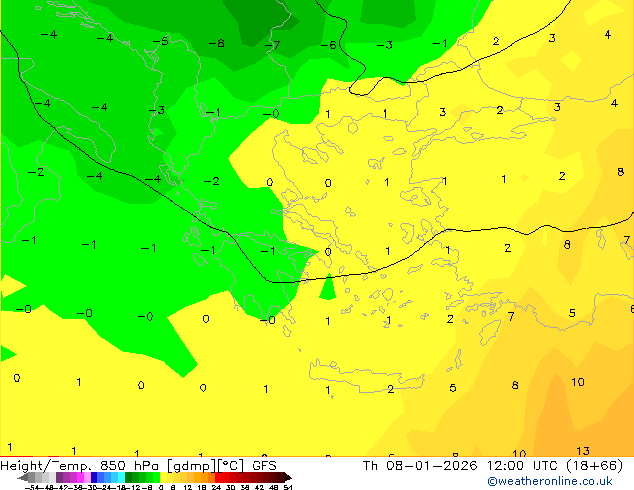Pick the dark purple swatch in legend
Screen dimensions: 634x490
coord(59,478)
